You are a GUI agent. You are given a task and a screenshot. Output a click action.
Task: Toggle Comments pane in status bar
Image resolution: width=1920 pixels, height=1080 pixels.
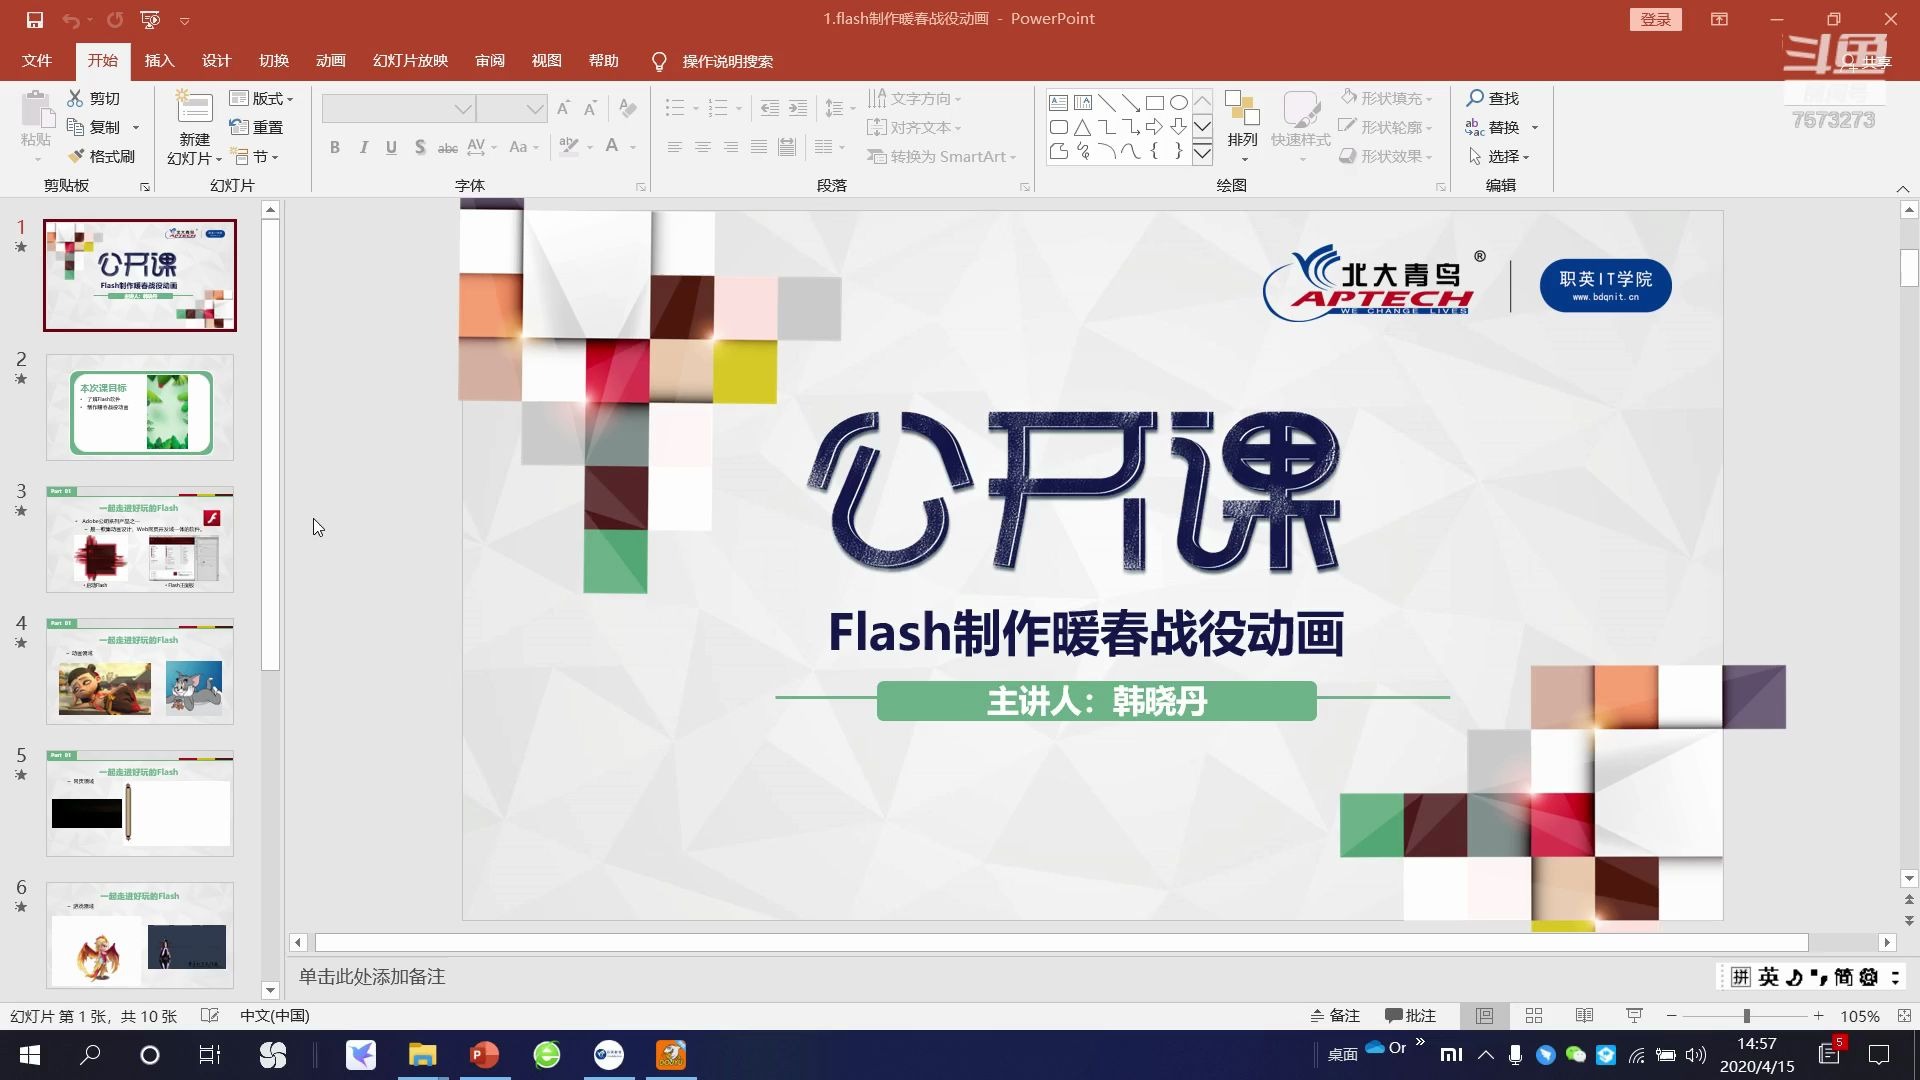click(x=1410, y=1016)
